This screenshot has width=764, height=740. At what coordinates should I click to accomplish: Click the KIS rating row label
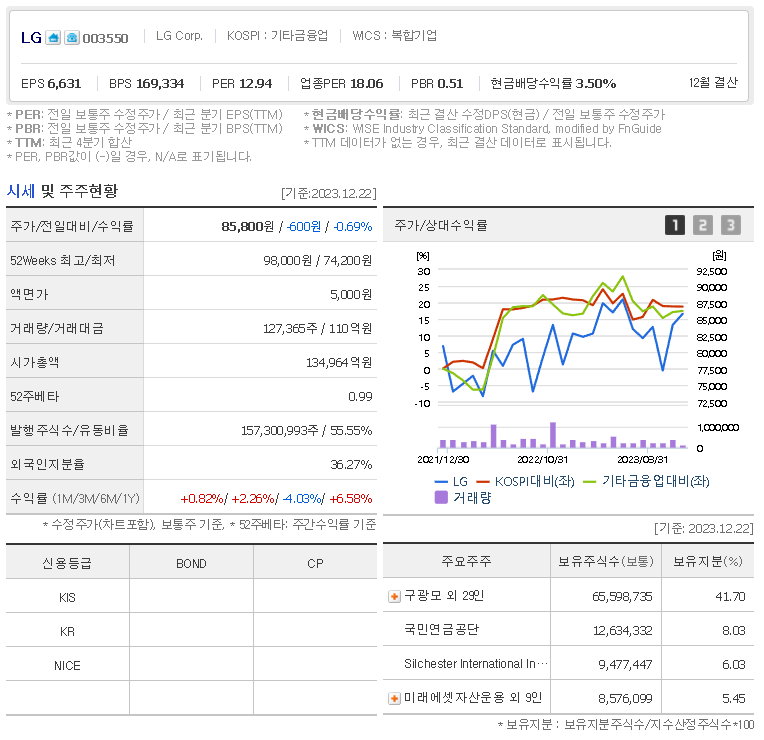67,598
